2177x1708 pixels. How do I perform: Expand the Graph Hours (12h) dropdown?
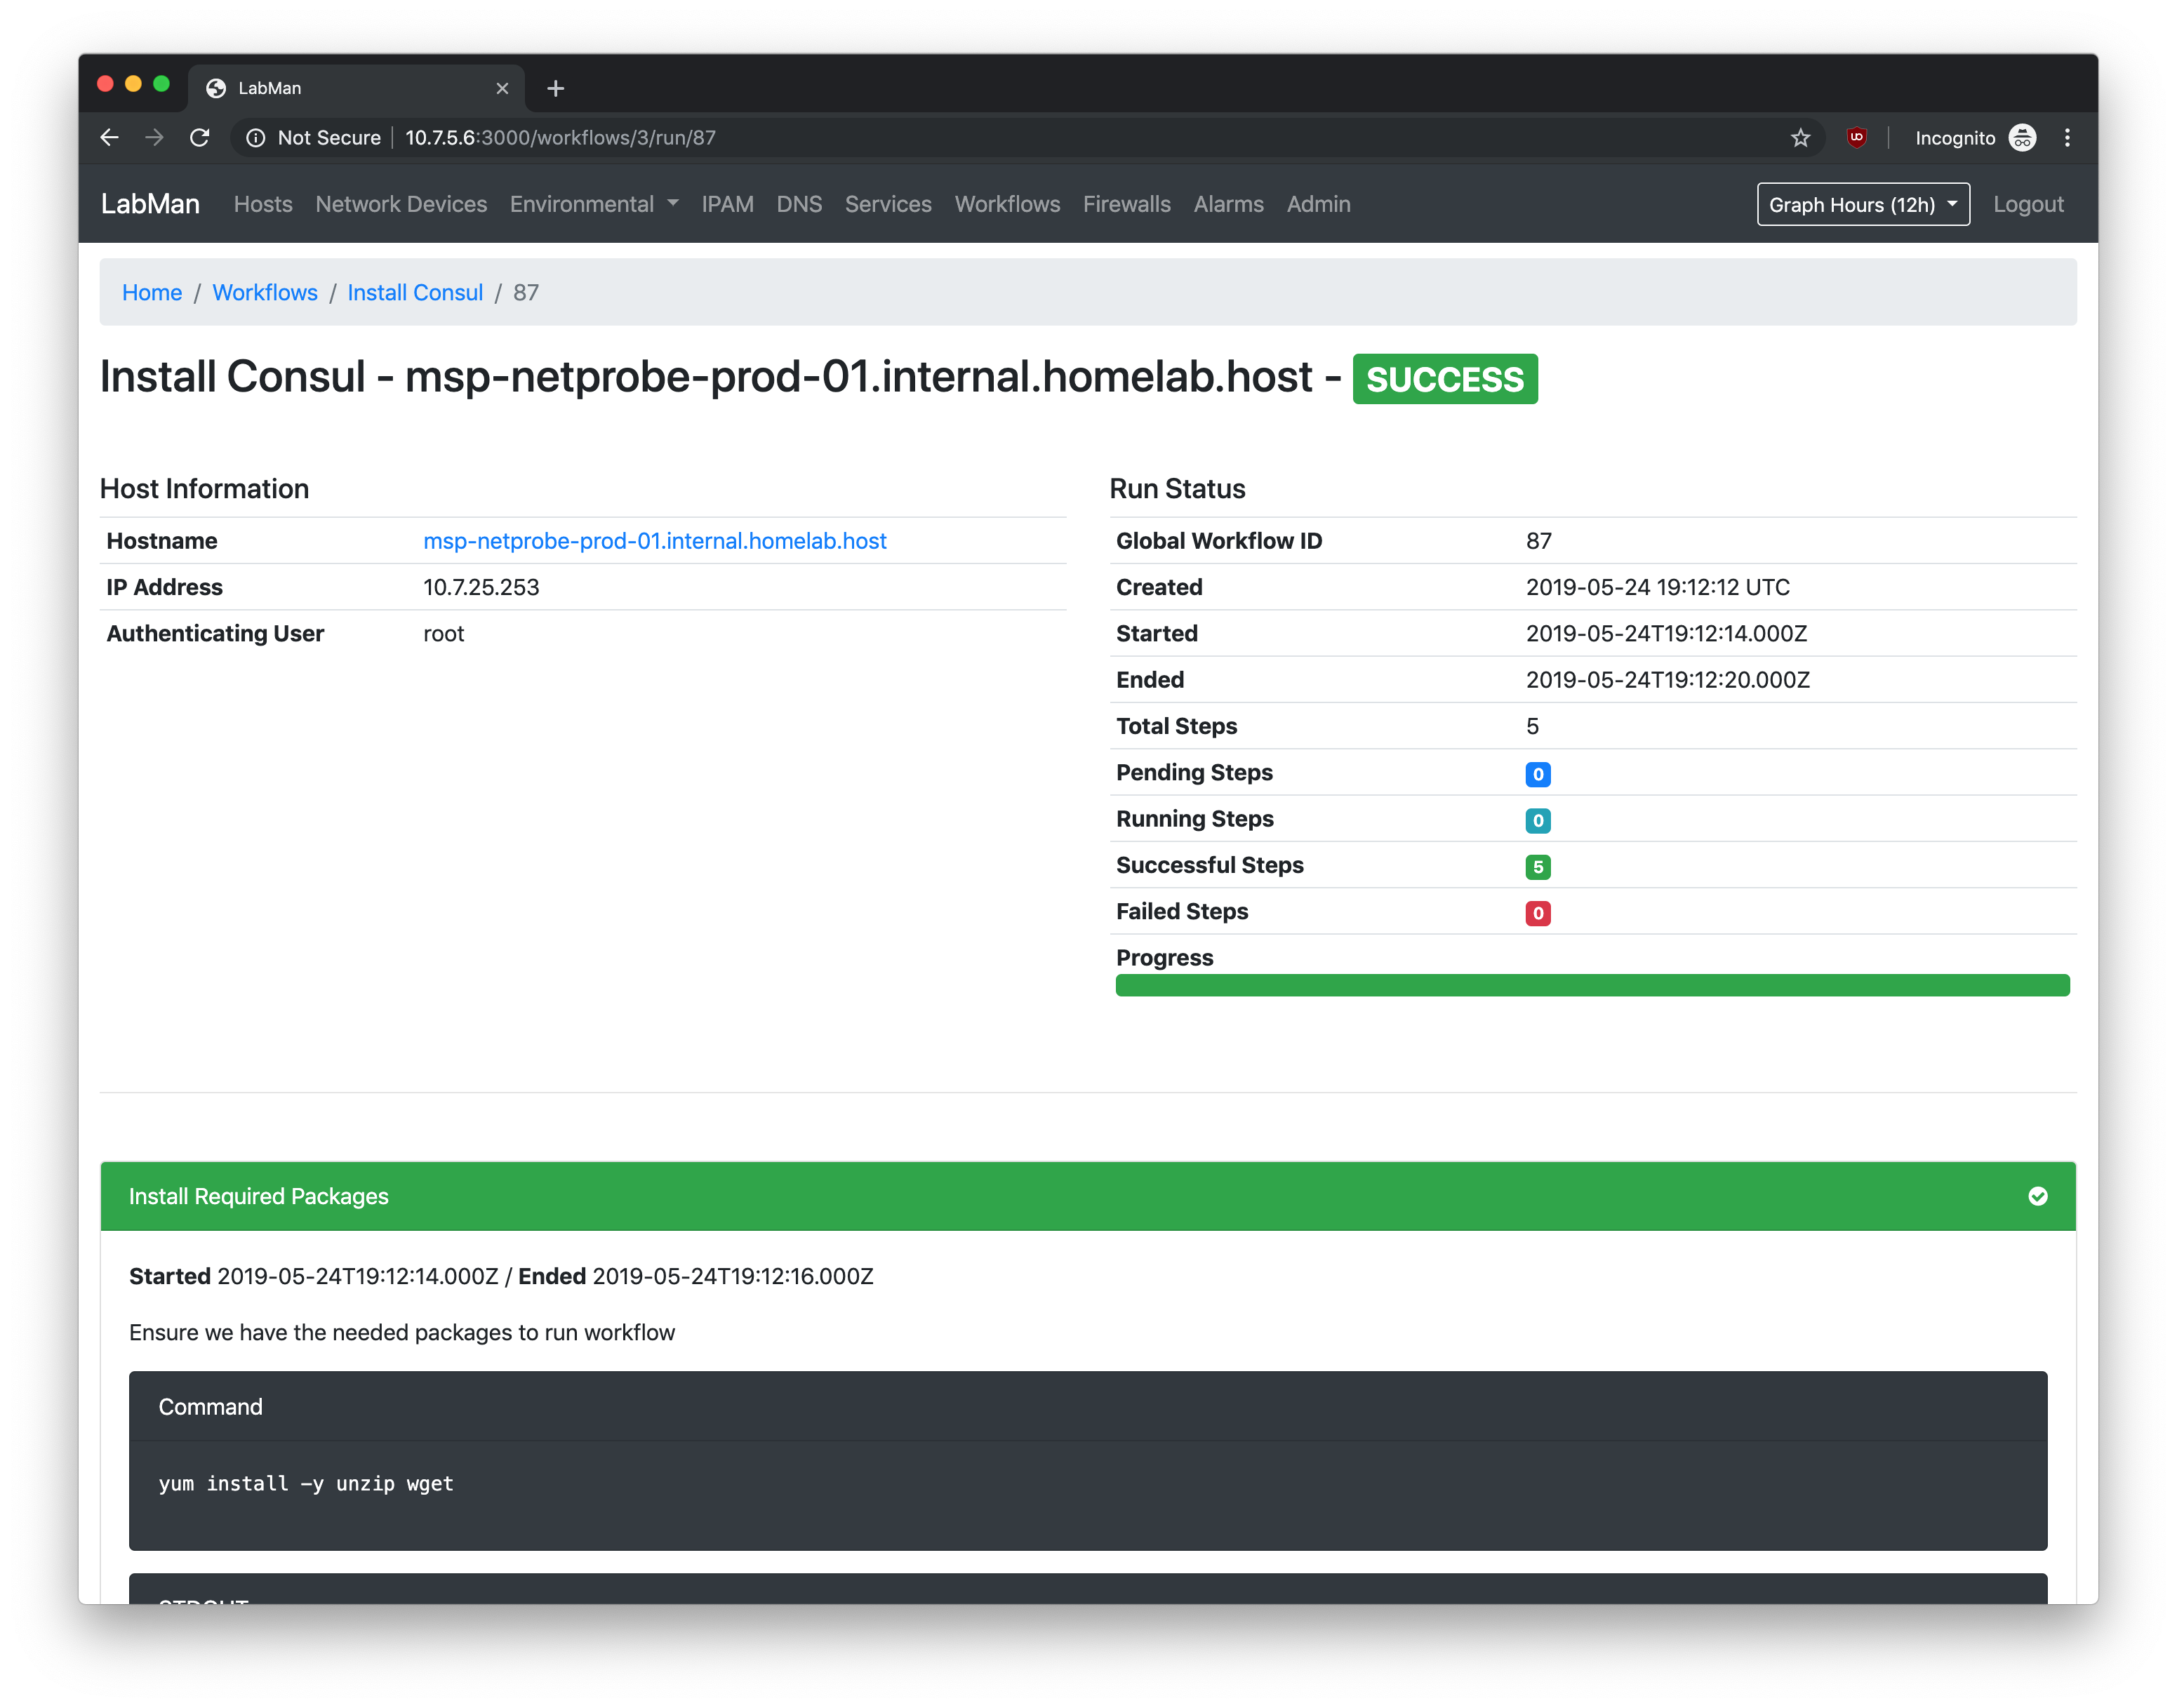point(1862,204)
